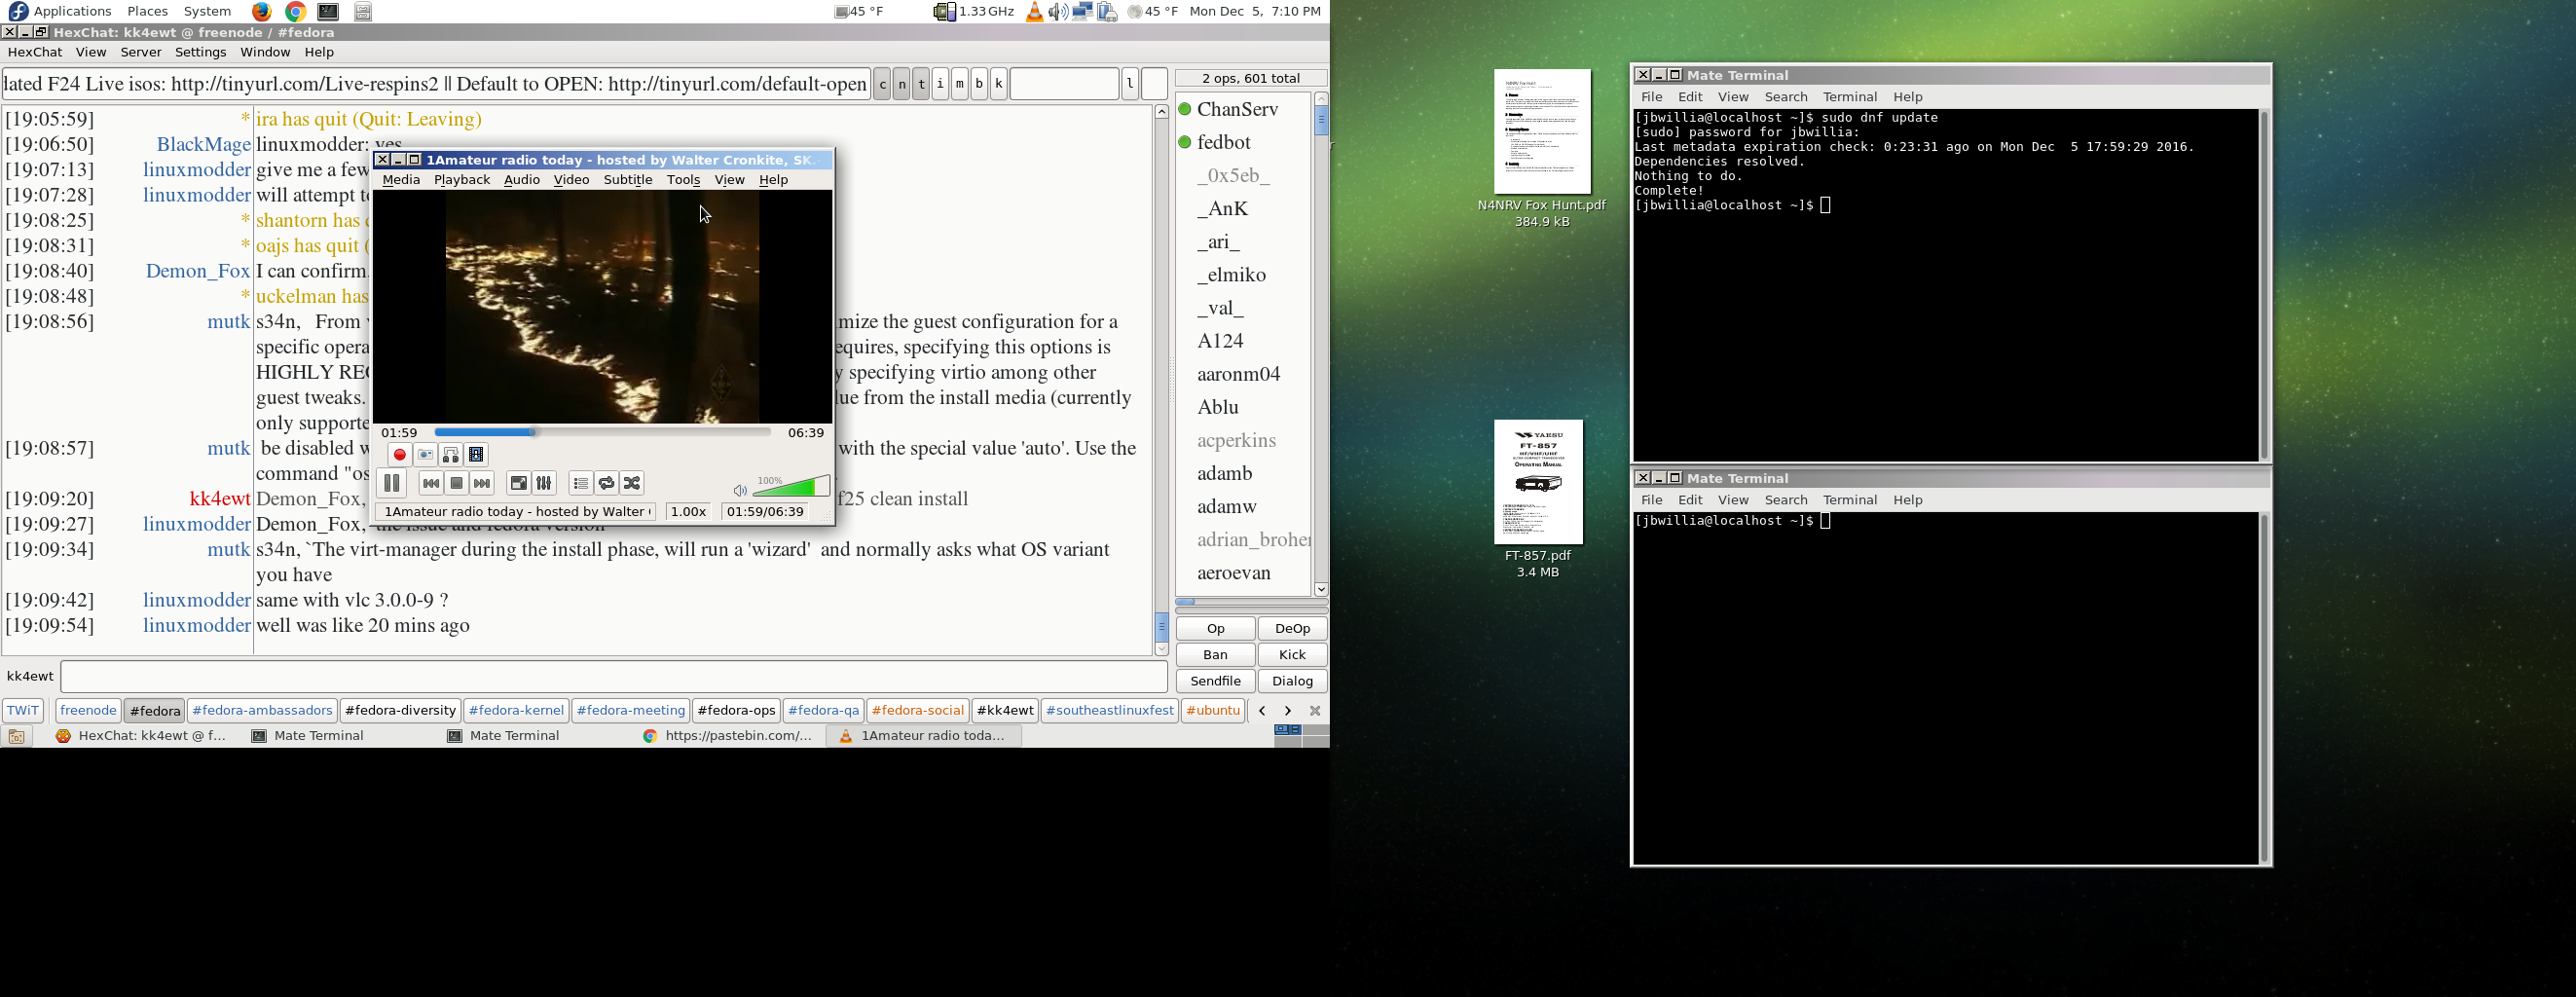Click the DeOp button
2576x997 pixels.
1293,629
